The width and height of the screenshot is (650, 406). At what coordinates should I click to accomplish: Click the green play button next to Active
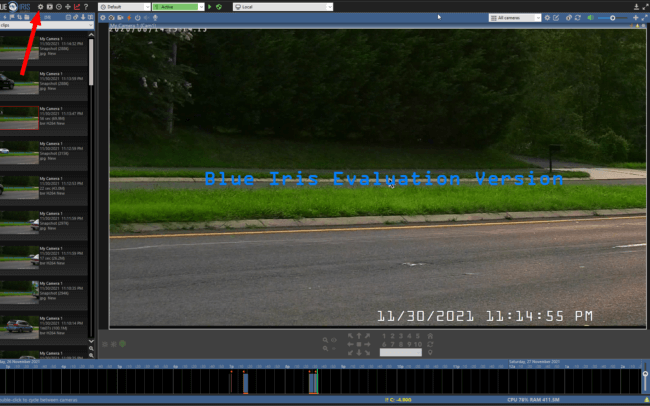(x=210, y=7)
